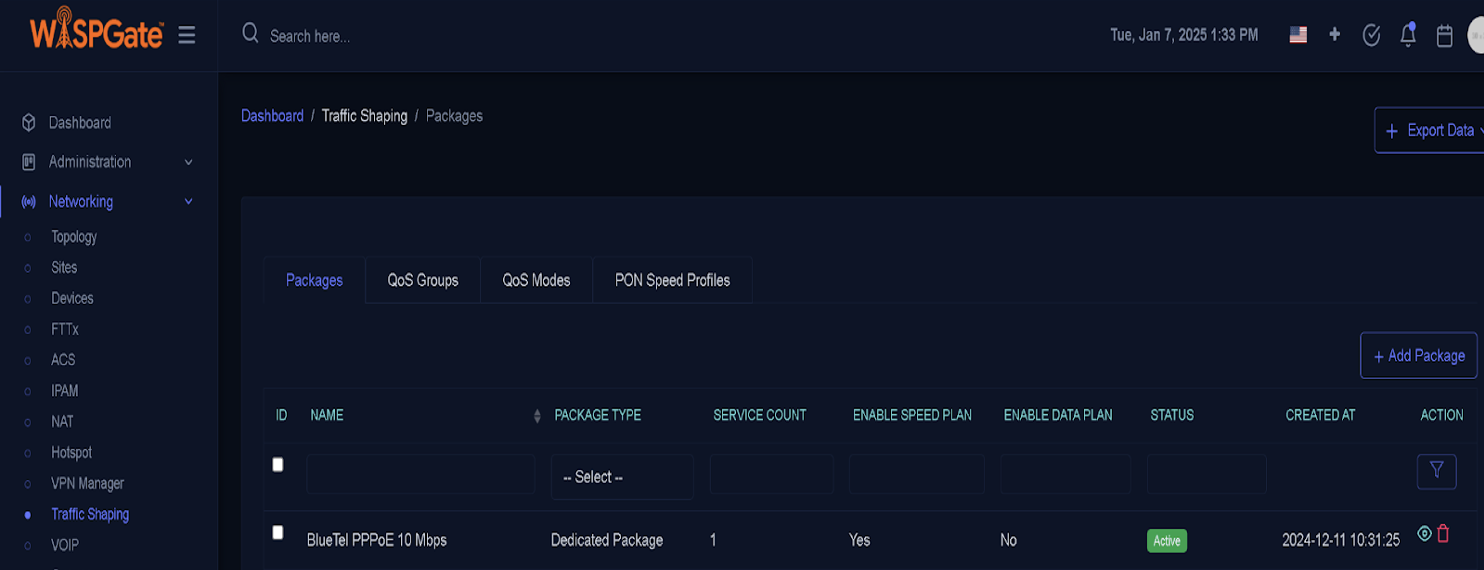Switch to the QoS Groups tab
This screenshot has height=570, width=1484.
(x=422, y=280)
